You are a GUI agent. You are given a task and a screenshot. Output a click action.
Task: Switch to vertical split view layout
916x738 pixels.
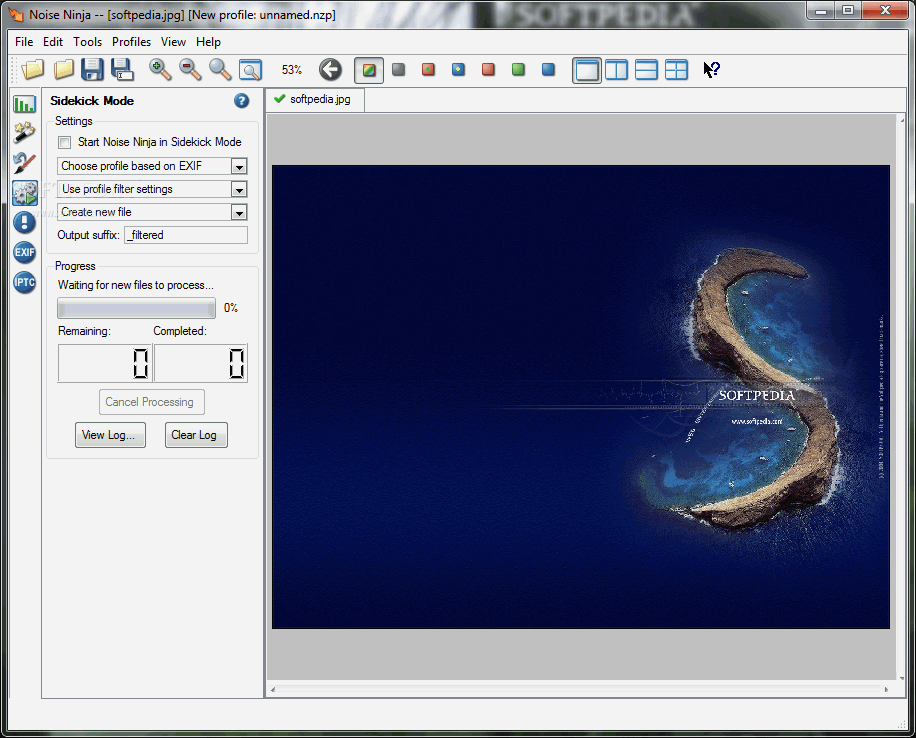coord(616,70)
